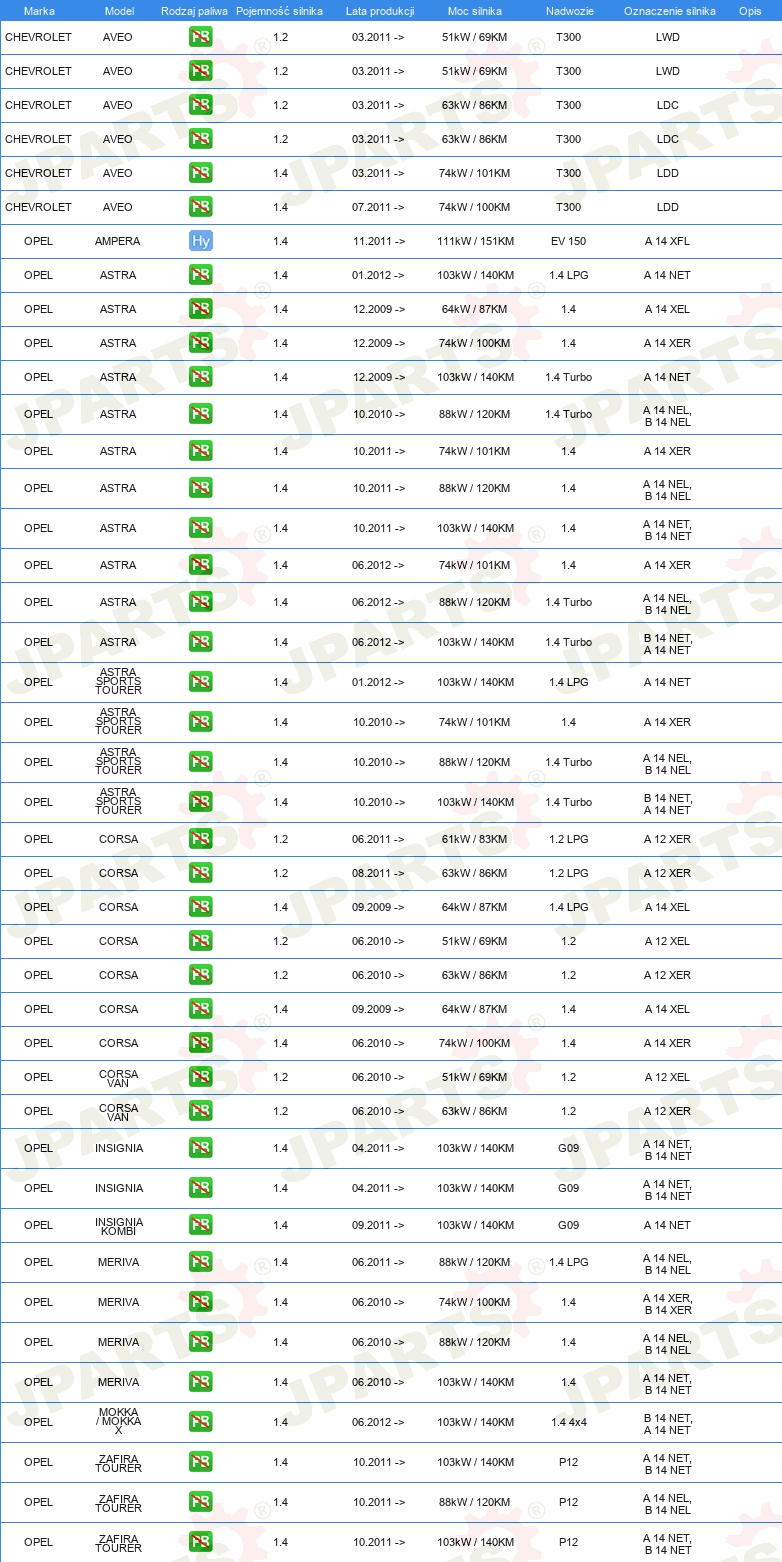The width and height of the screenshot is (782, 1562).
Task: Click the PB fuel icon for Aveo 74kW / 101KM
Action: pyautogui.click(x=201, y=173)
